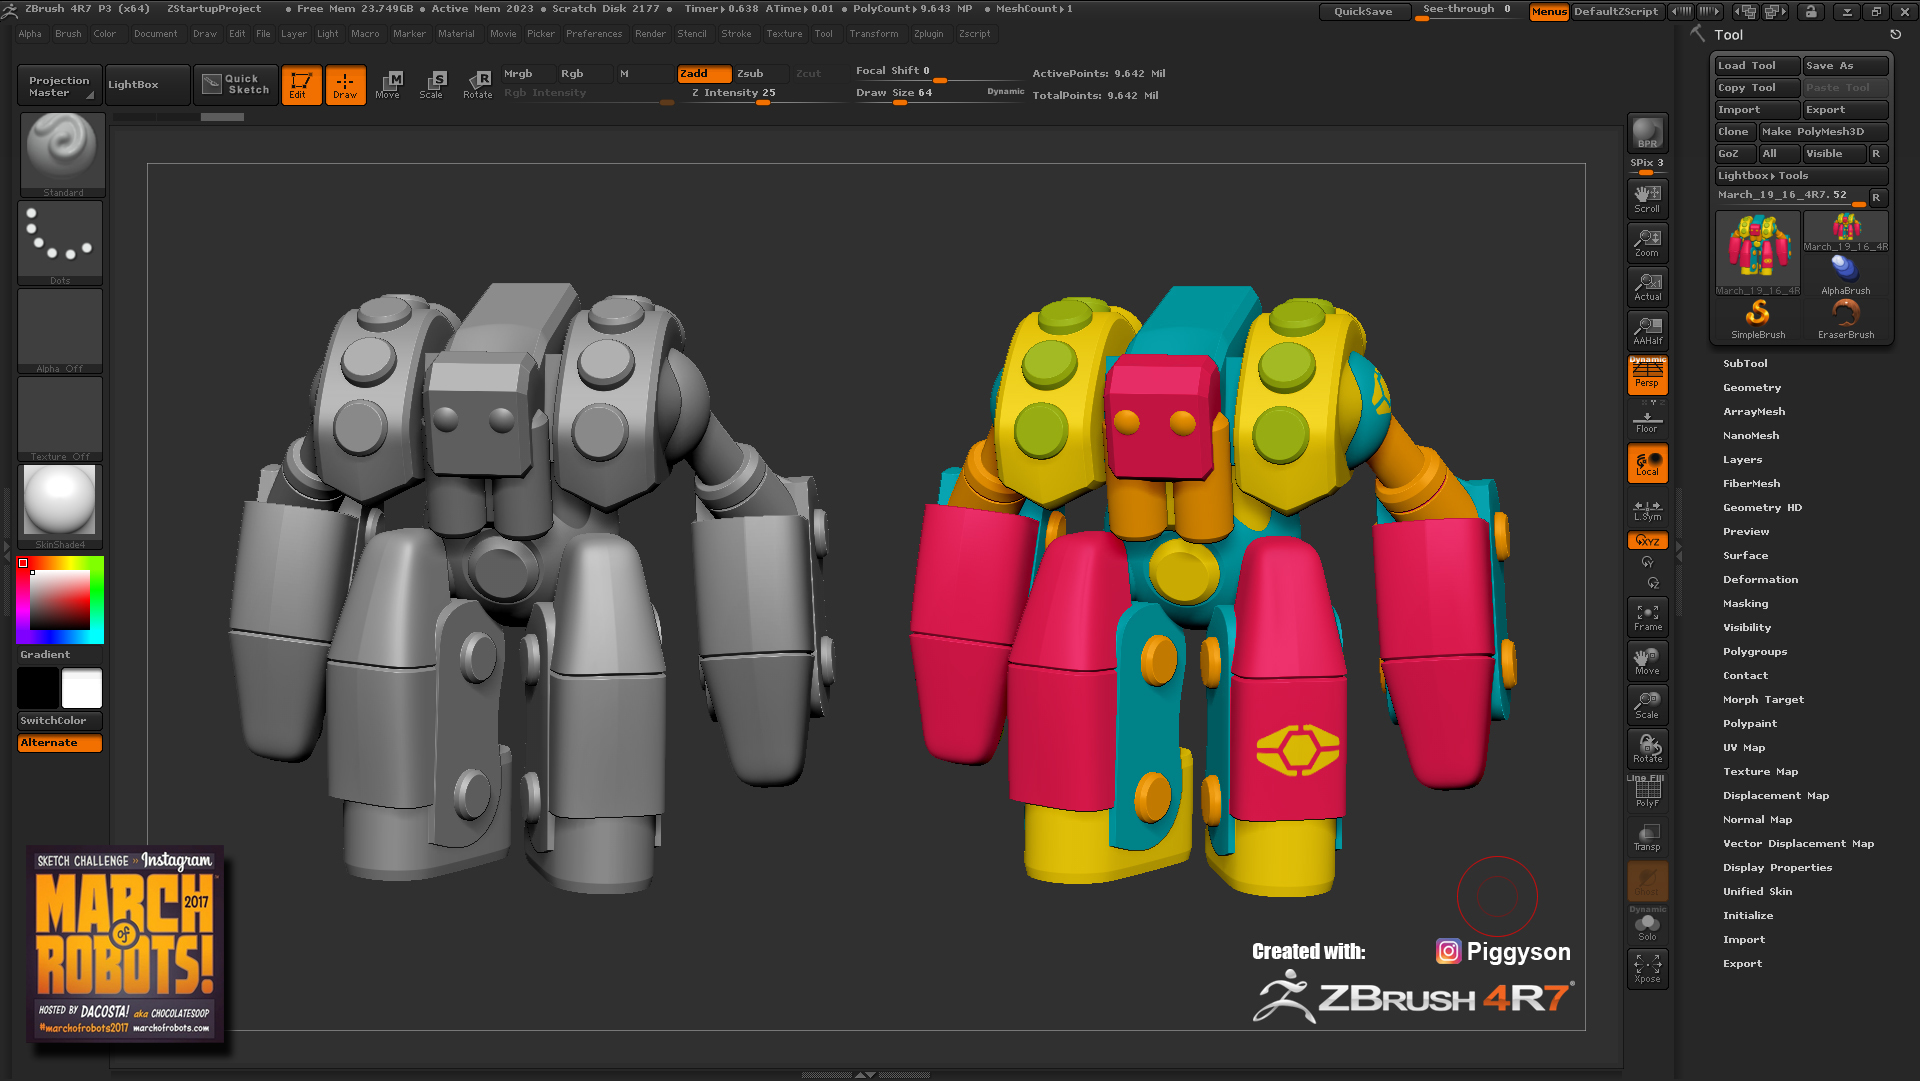The height and width of the screenshot is (1081, 1920).
Task: Click the Load Tool button
Action: [x=1756, y=66]
